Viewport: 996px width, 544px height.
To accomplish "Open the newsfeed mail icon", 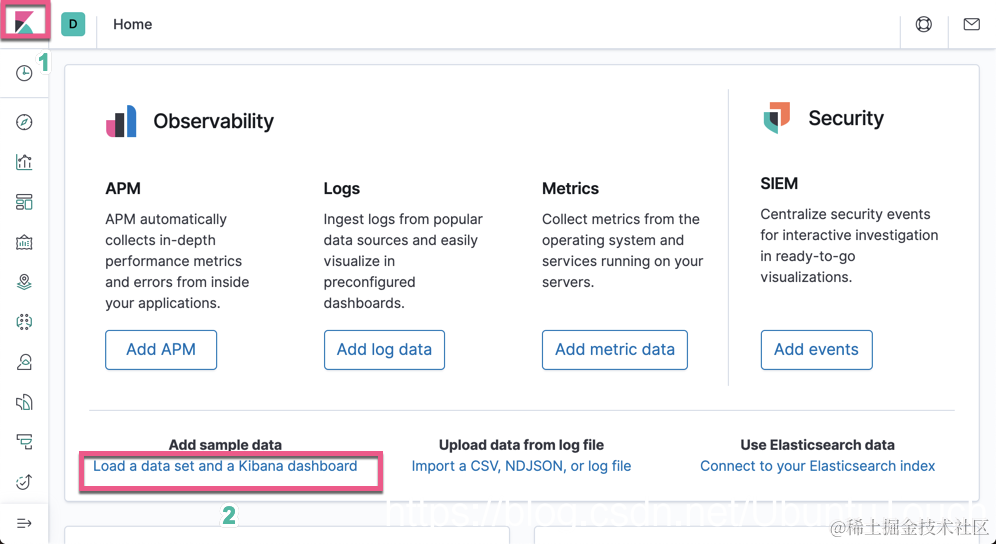I will tap(971, 24).
